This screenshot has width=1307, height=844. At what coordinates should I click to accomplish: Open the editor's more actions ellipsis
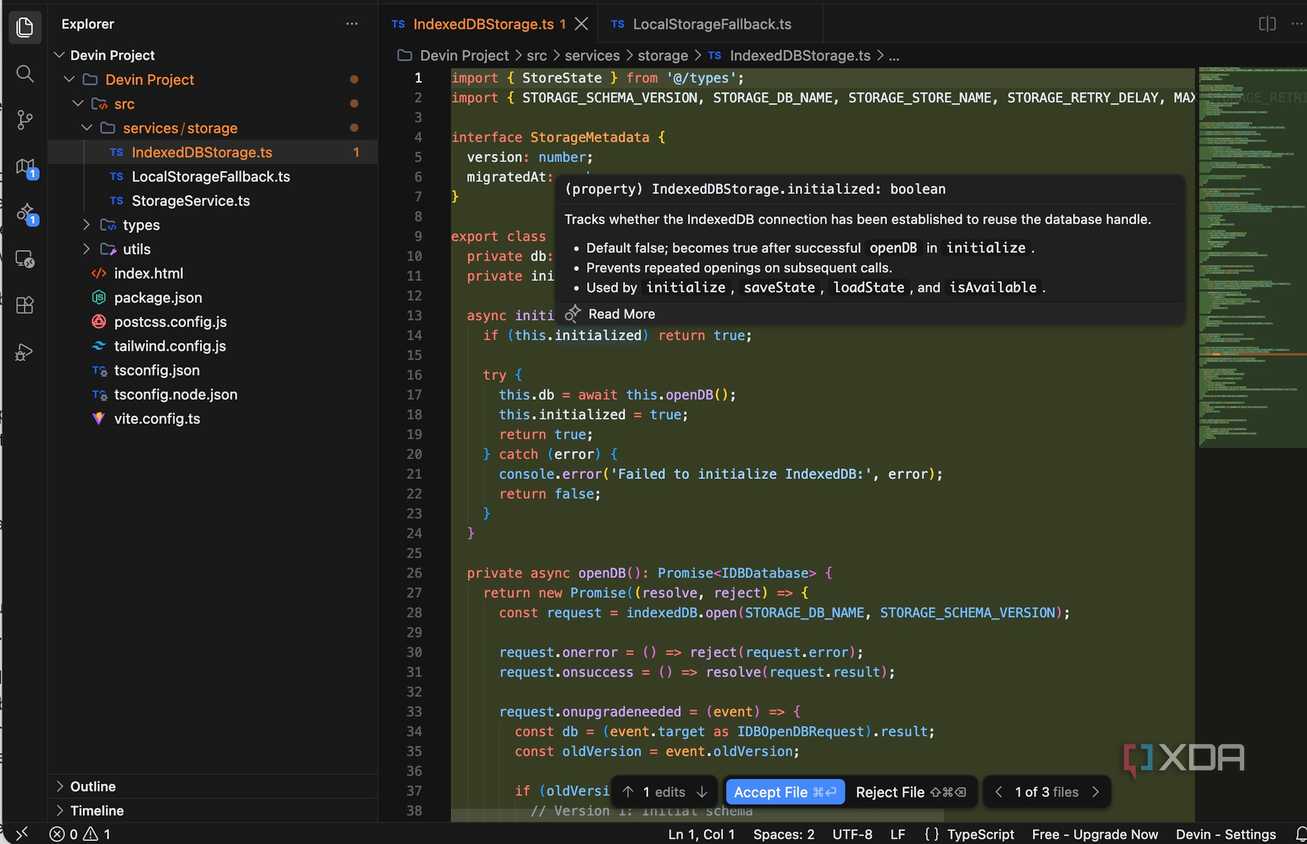coord(1296,24)
